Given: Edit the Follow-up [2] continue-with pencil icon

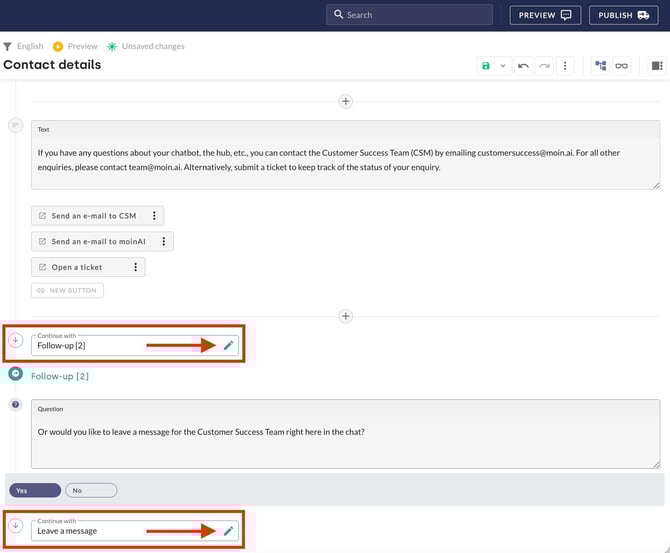Looking at the screenshot, I should 229,345.
